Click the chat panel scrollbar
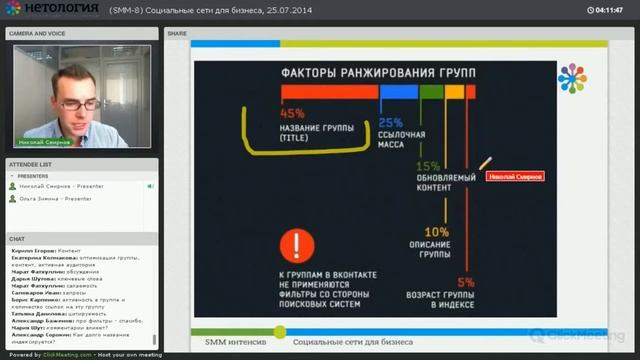 (x=154, y=340)
